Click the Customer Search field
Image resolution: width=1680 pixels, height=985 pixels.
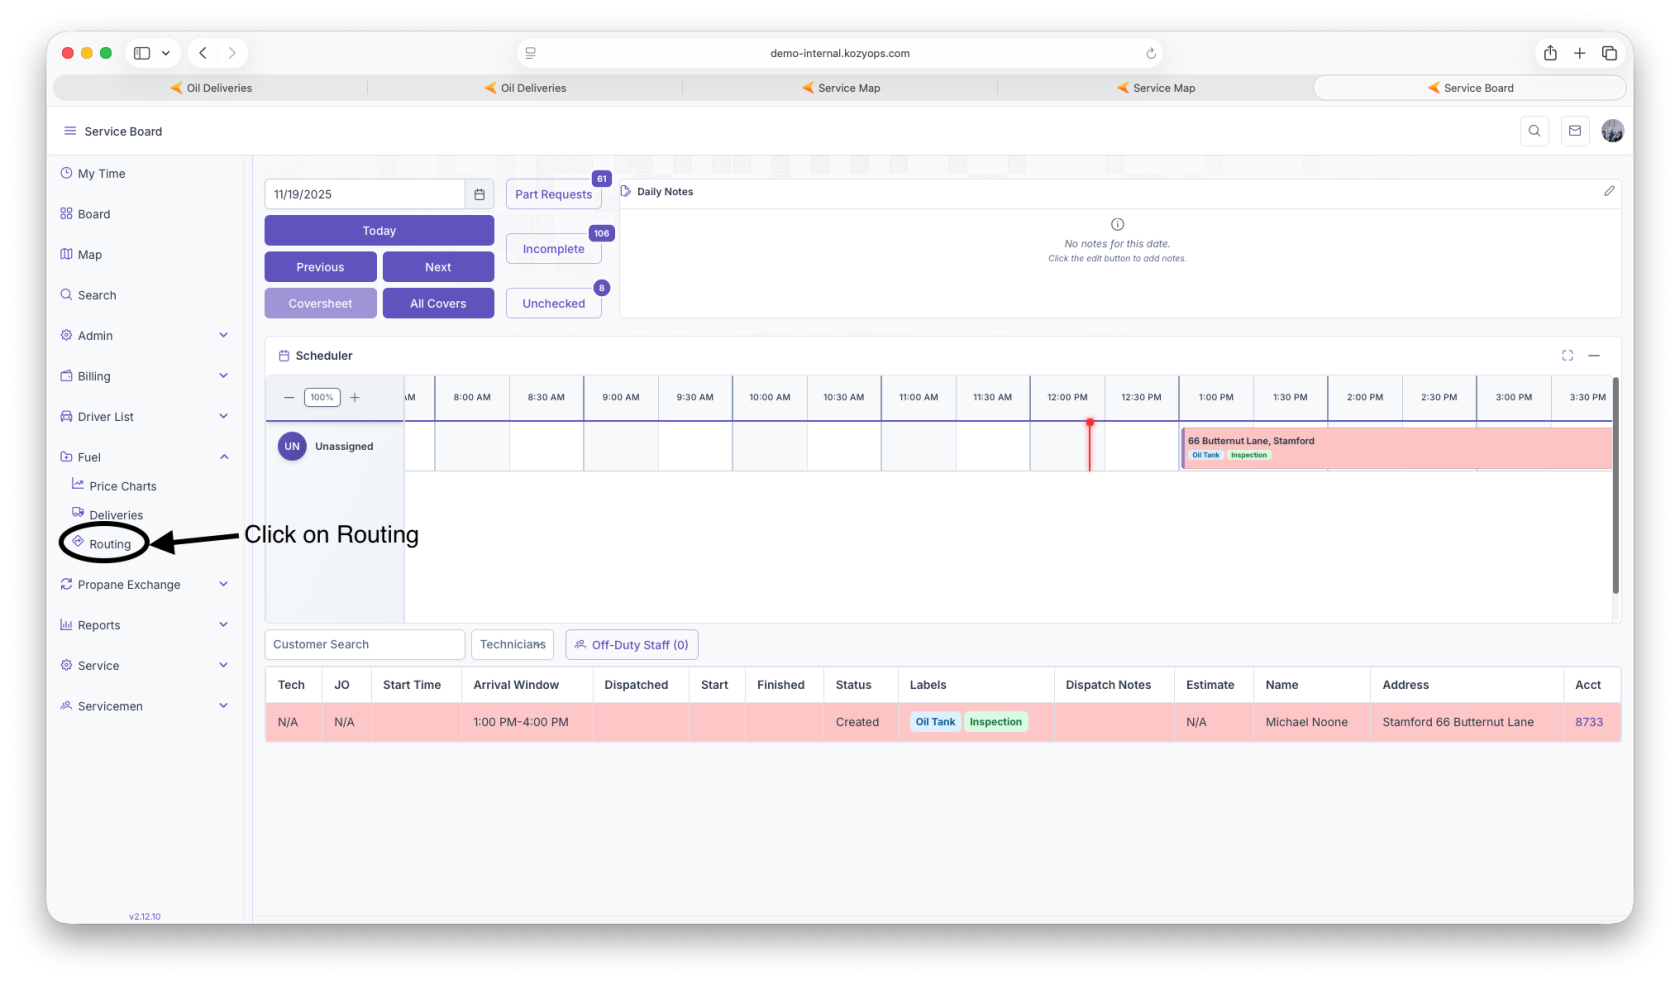tap(364, 645)
